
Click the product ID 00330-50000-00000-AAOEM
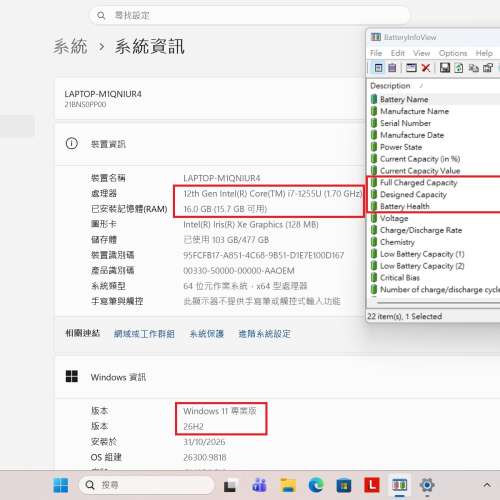tap(239, 271)
